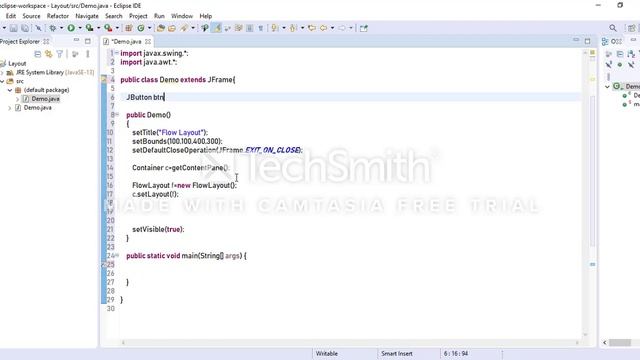The height and width of the screenshot is (360, 640).
Task: Open the Project Explorer filter icon
Action: (x=60, y=54)
